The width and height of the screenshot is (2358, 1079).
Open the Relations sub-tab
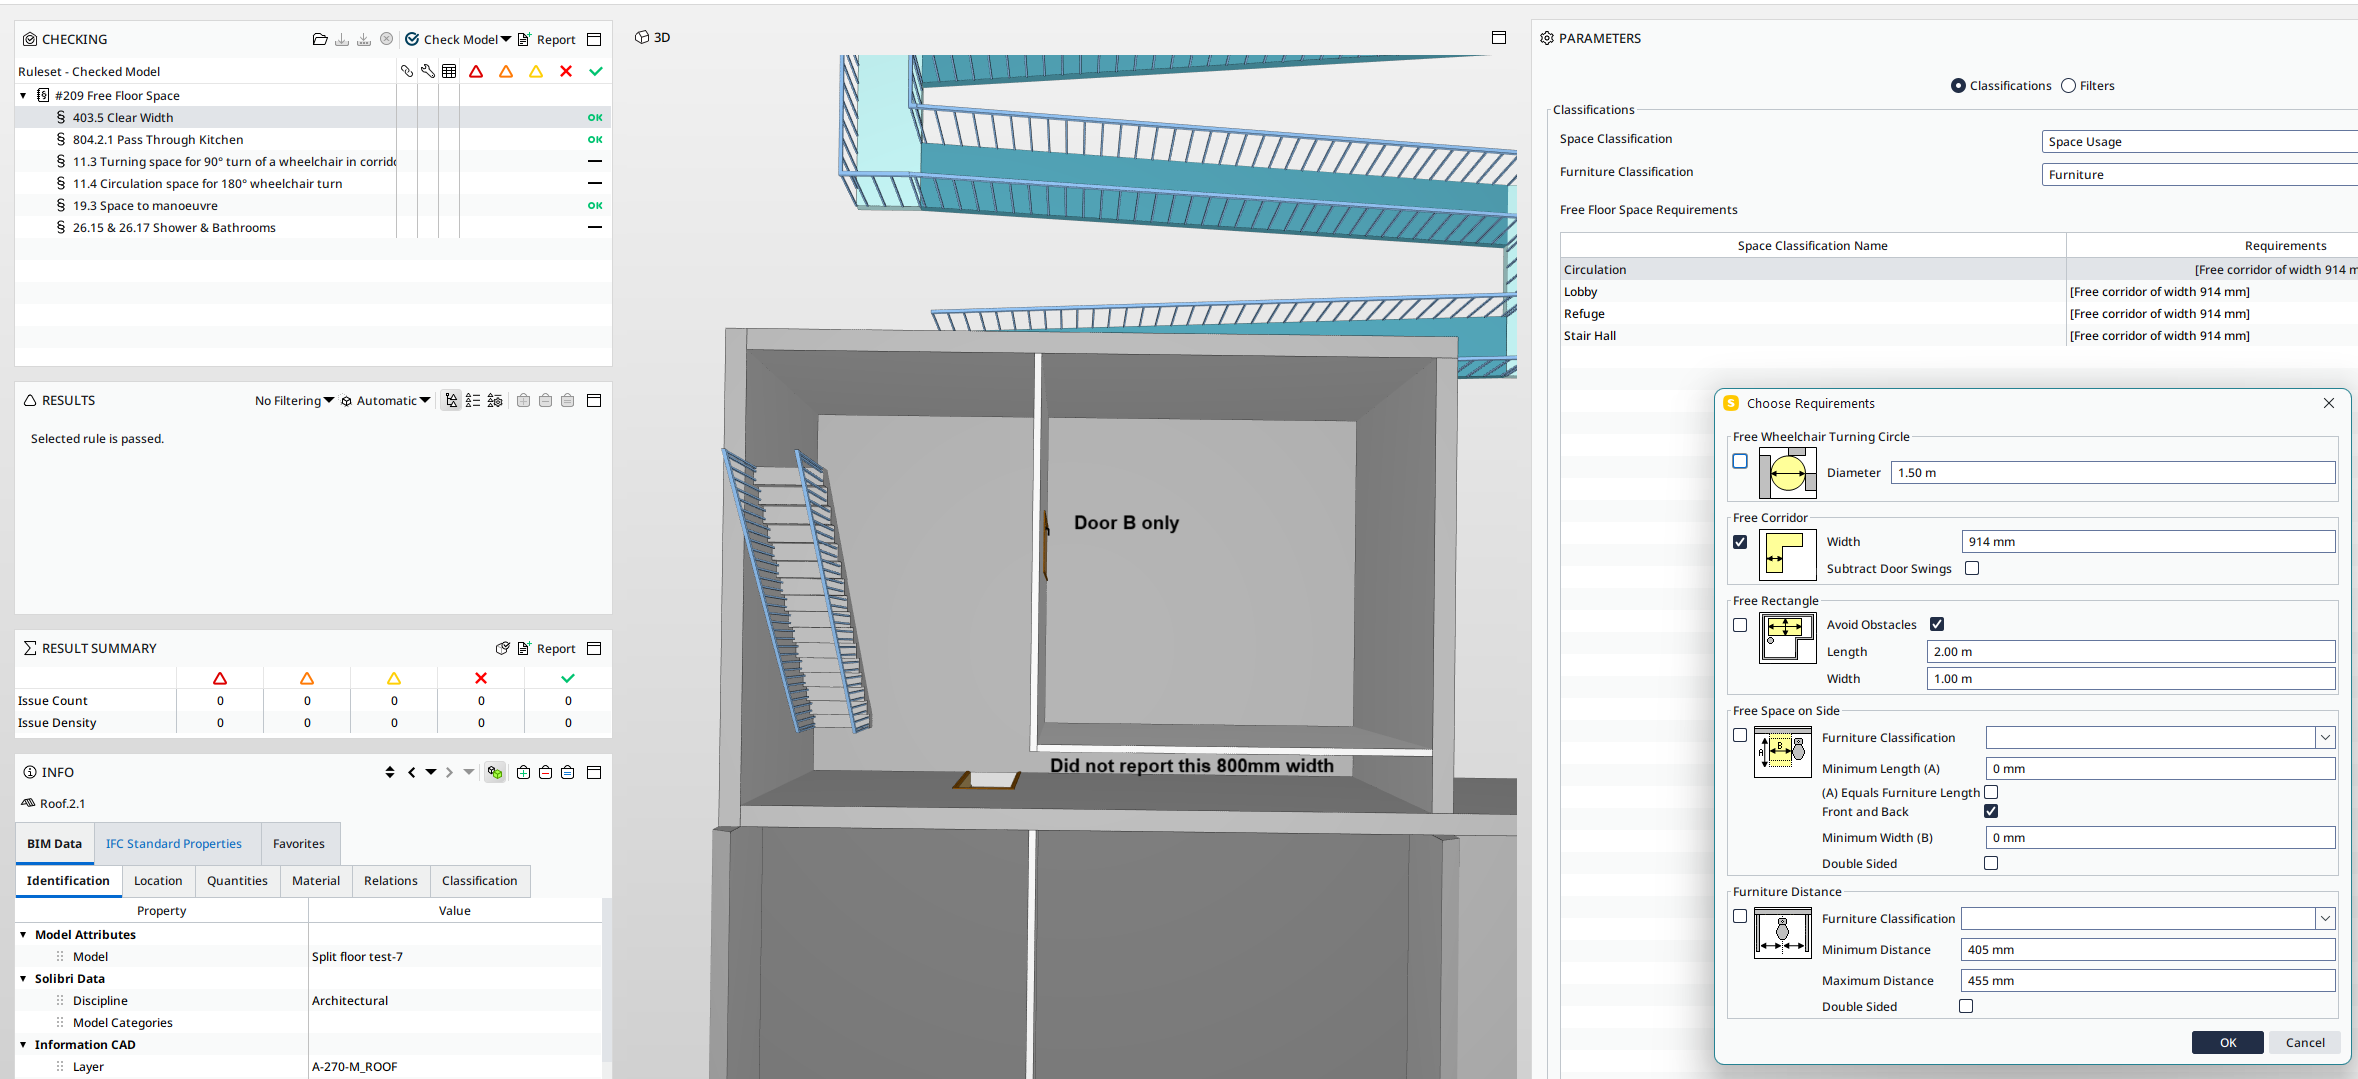pos(390,880)
